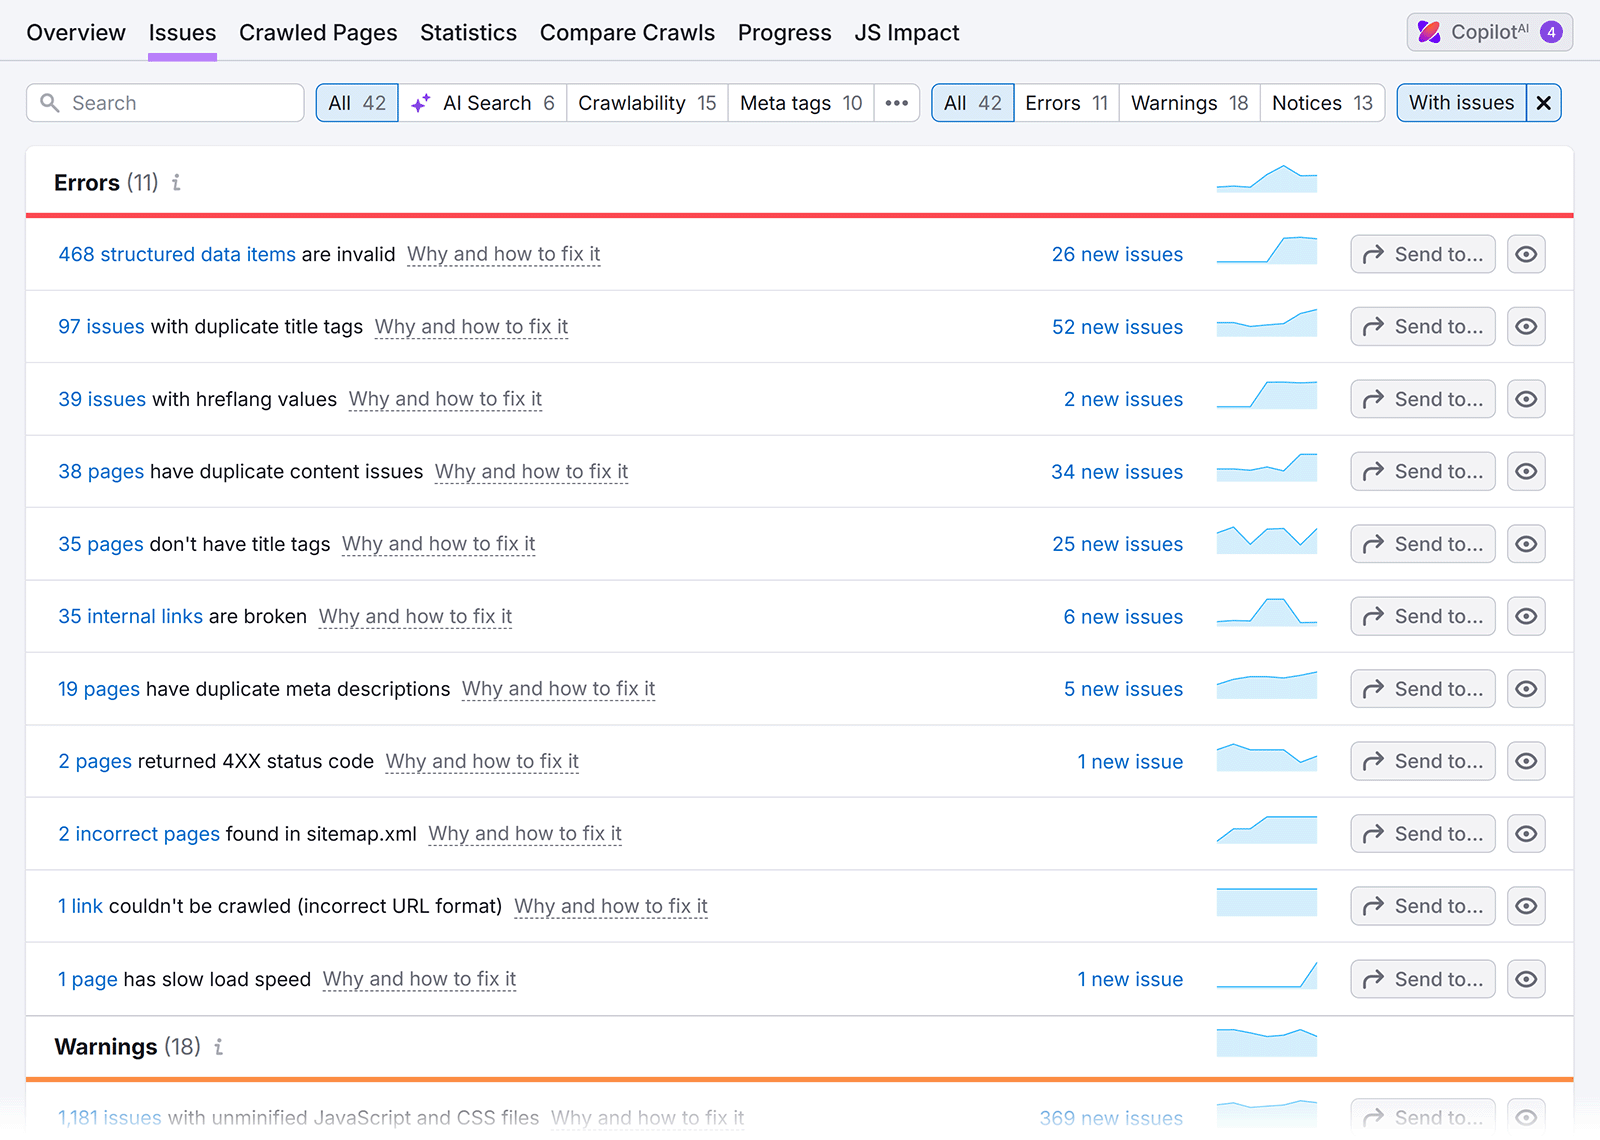Click the search magnifier icon
The width and height of the screenshot is (1600, 1140).
coord(51,102)
